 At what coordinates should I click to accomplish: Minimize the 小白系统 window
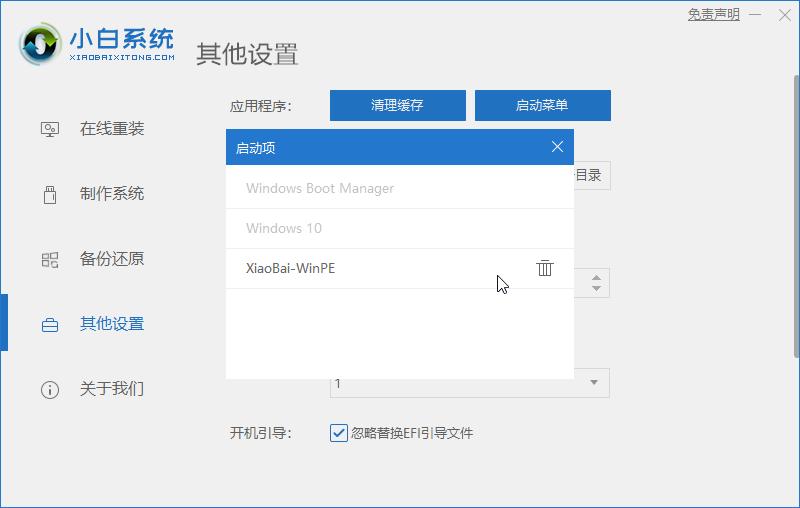point(755,15)
